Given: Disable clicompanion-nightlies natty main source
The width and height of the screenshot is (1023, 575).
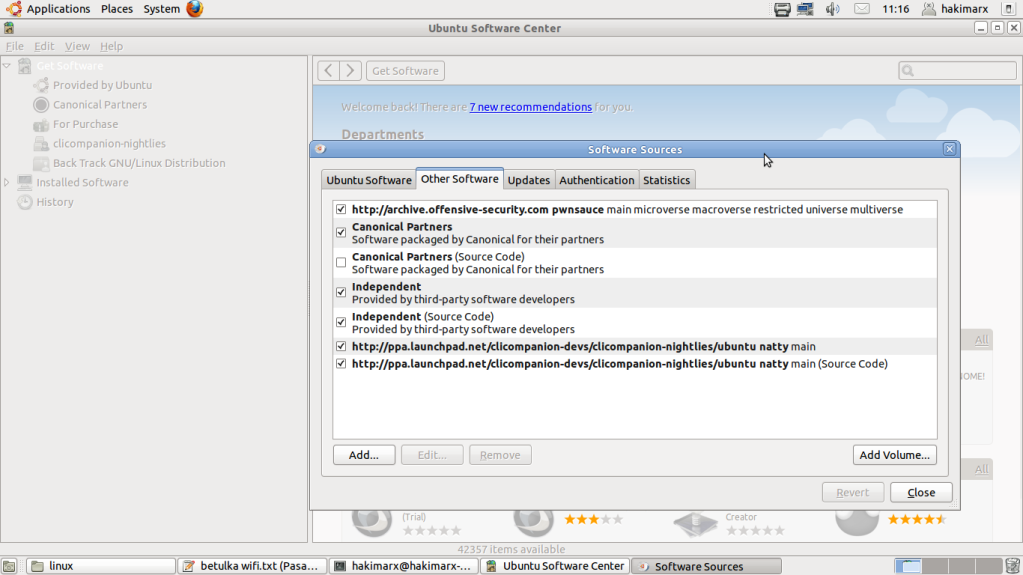Looking at the screenshot, I should coord(341,347).
